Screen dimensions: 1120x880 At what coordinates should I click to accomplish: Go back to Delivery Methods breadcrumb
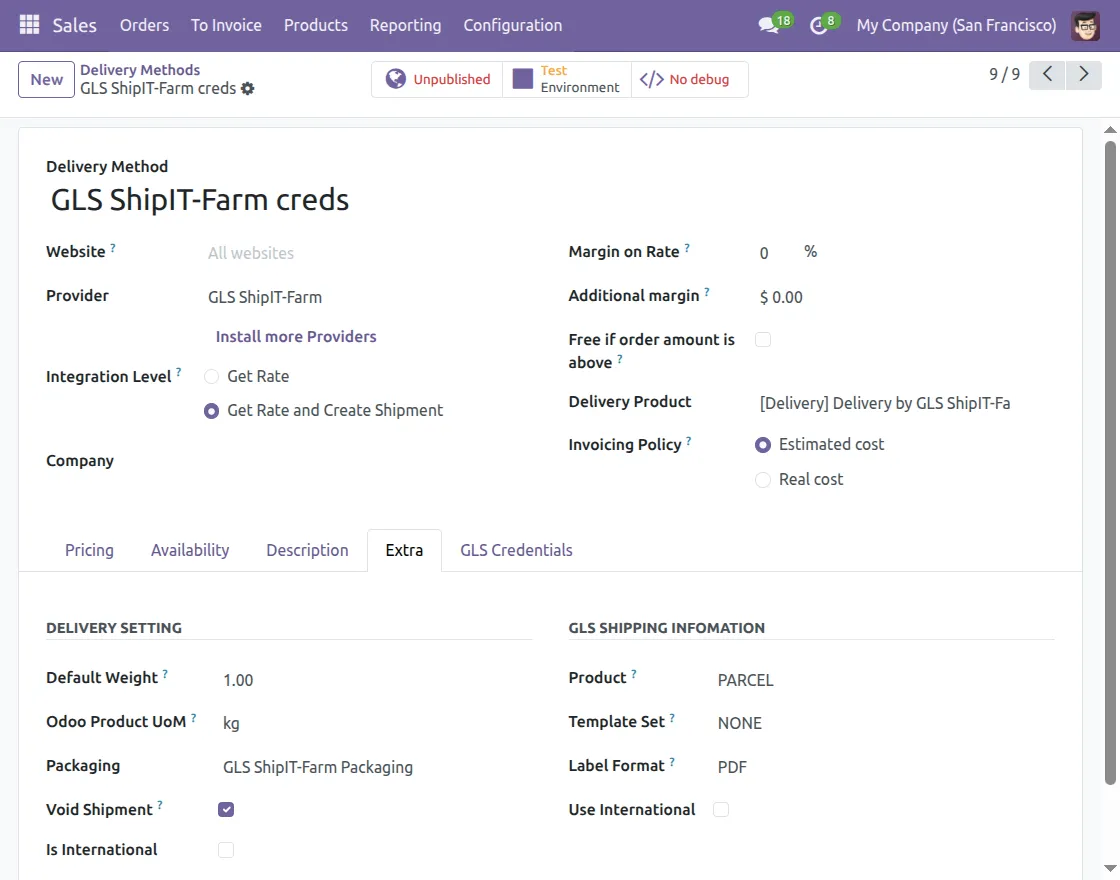(140, 70)
